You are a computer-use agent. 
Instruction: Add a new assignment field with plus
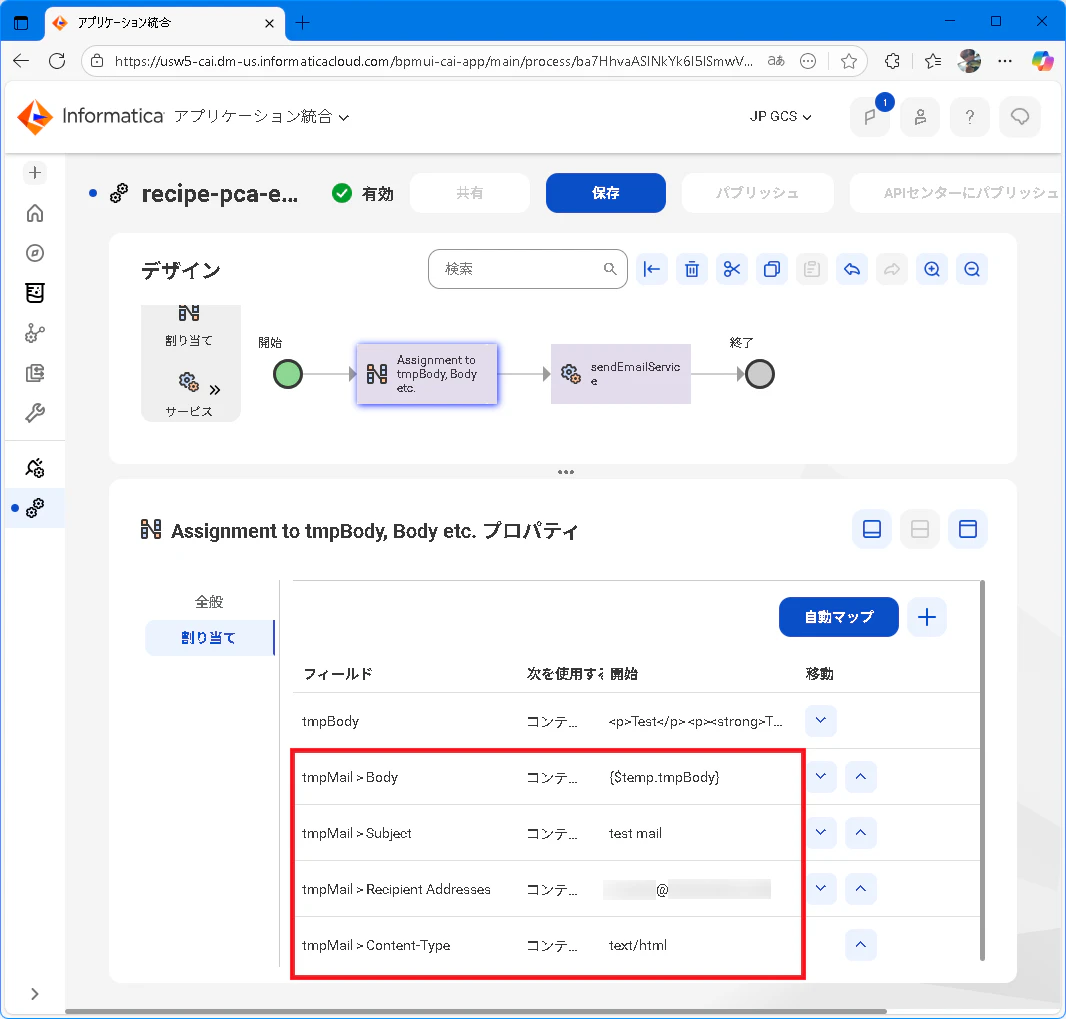pyautogui.click(x=927, y=617)
